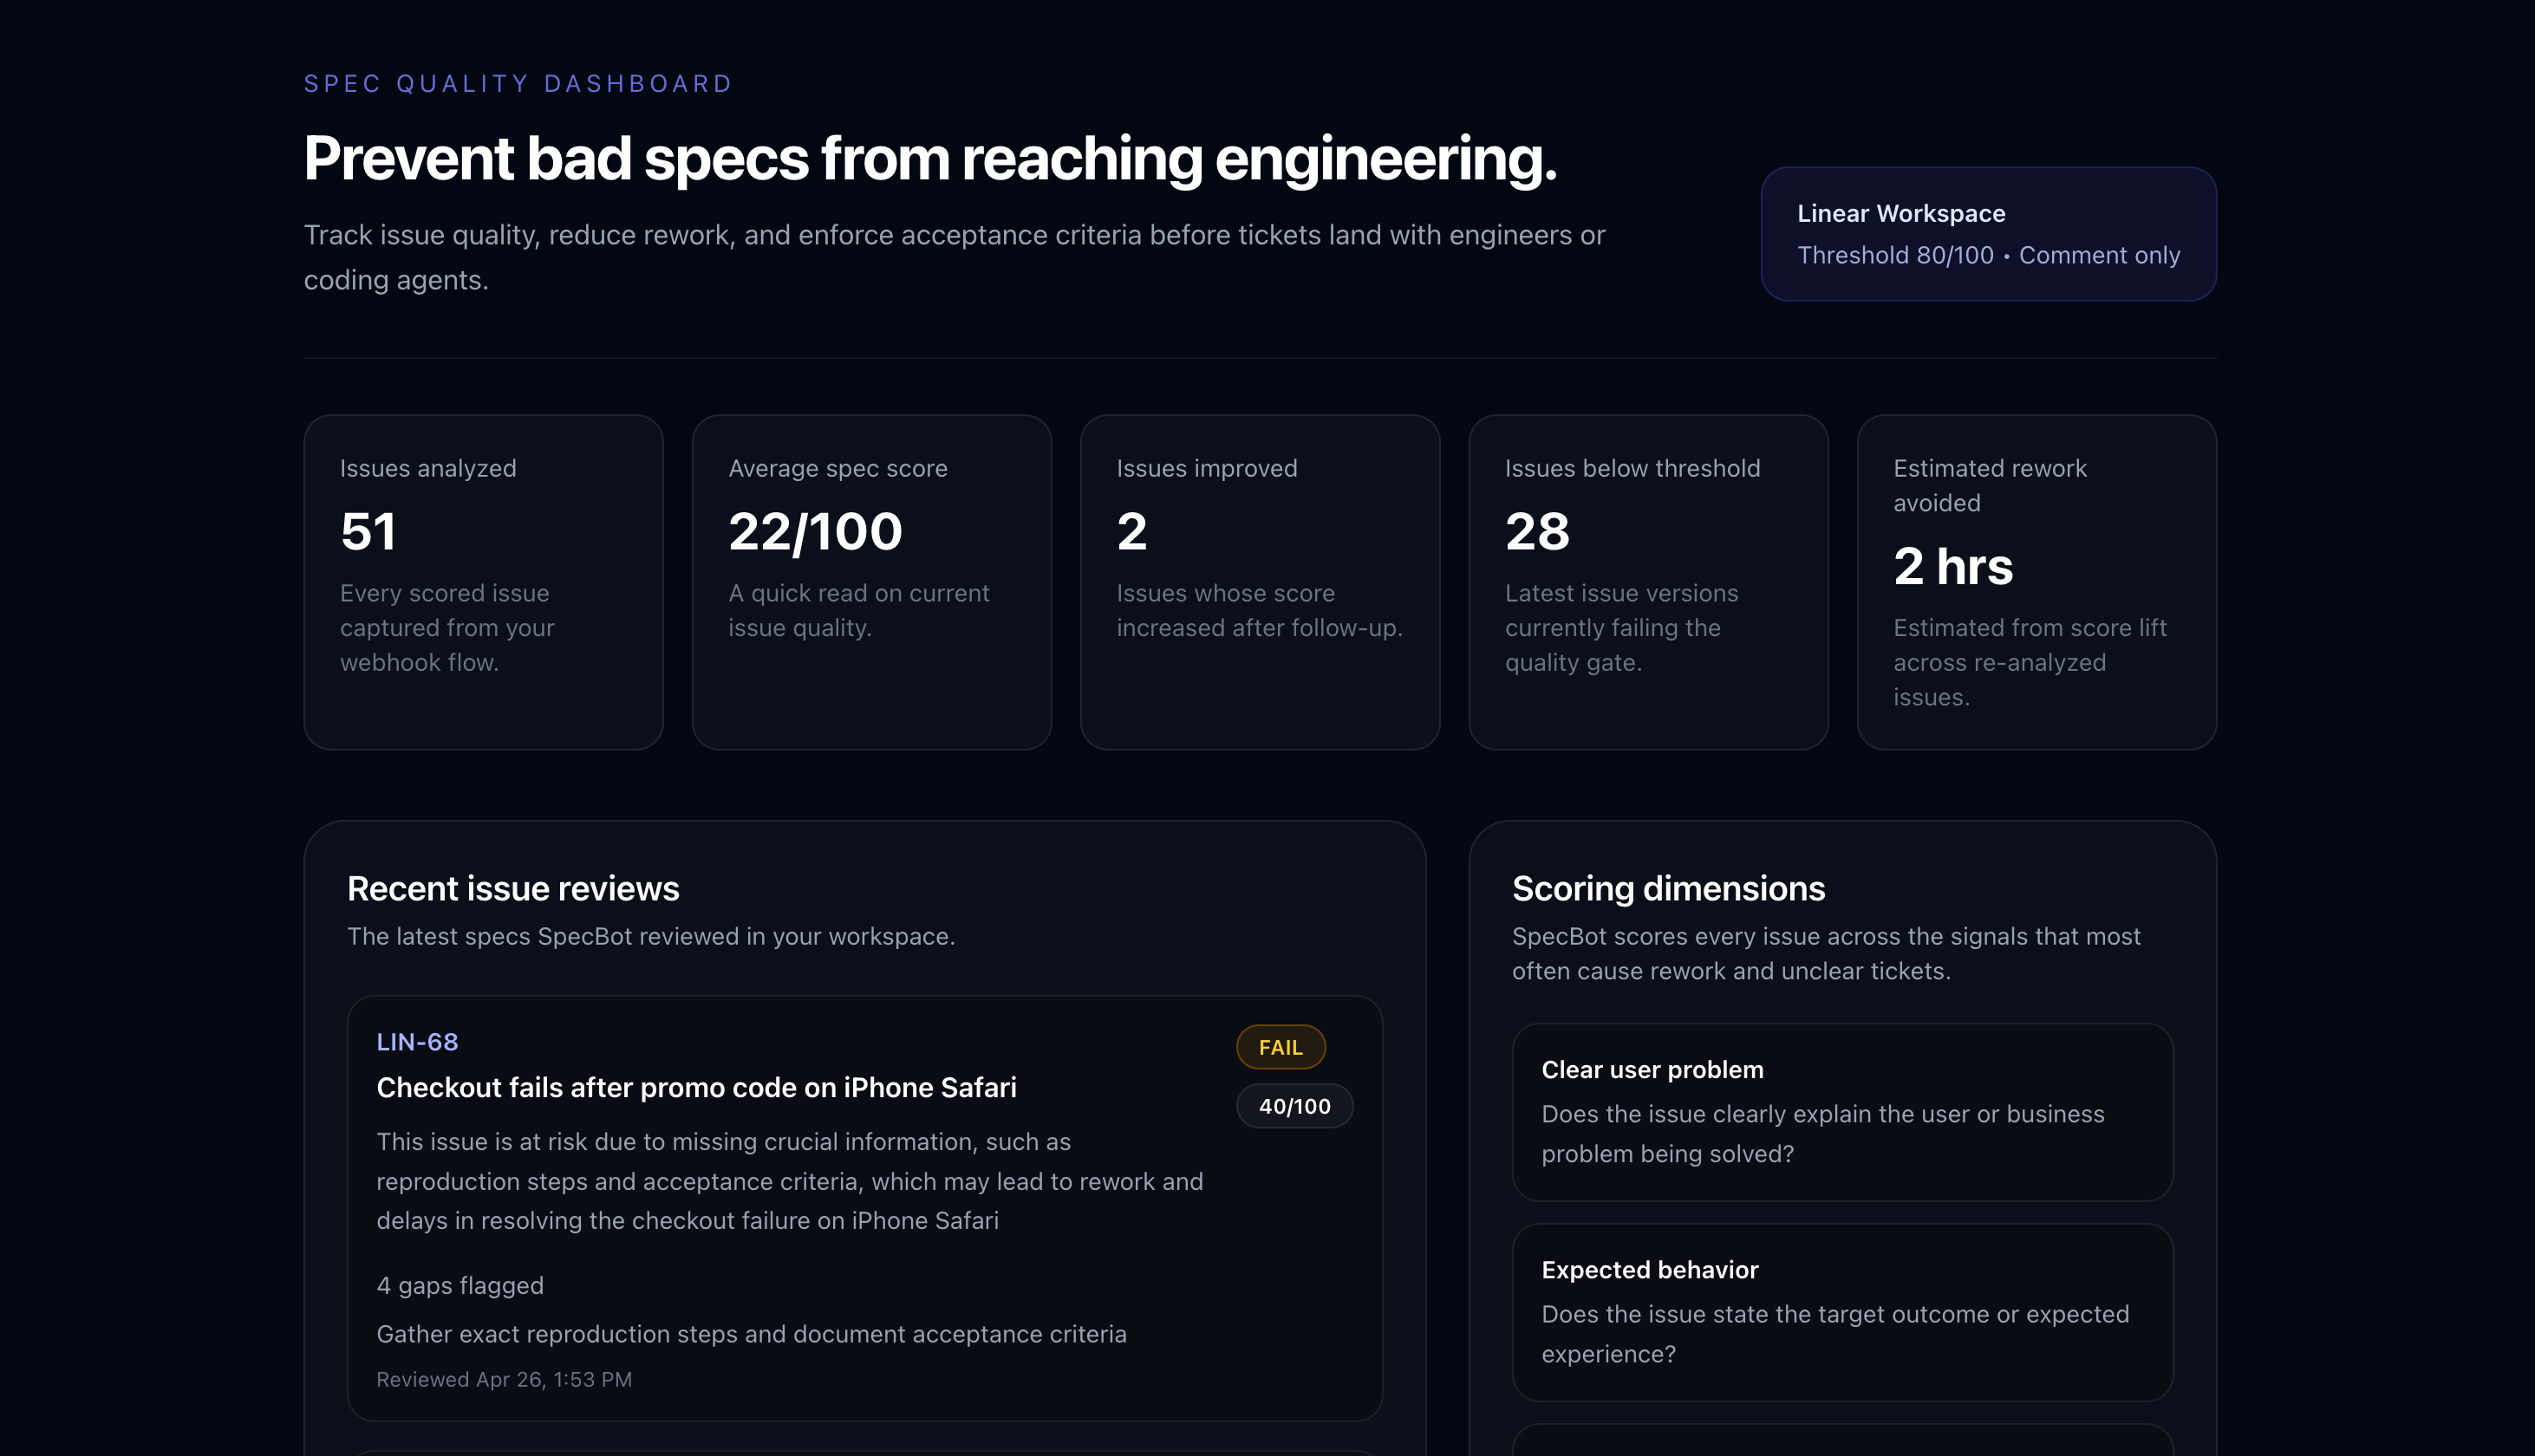Click 'This issue is at risk' summary paragraph

(789, 1182)
